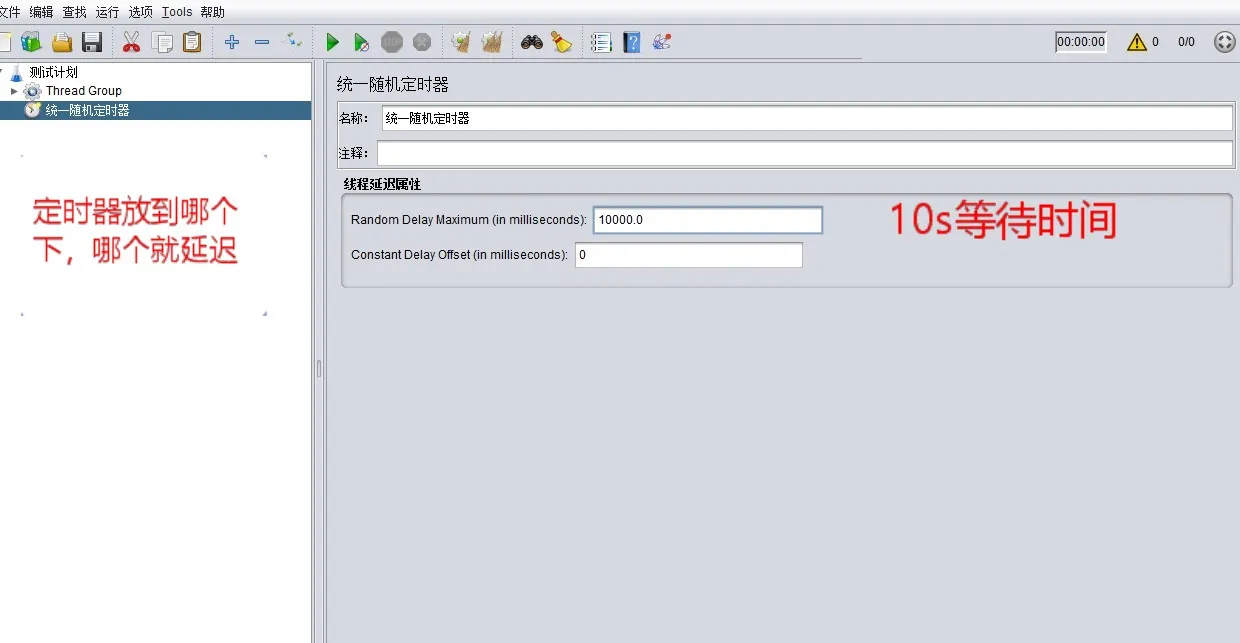The width and height of the screenshot is (1240, 643).
Task: Open the Function Helper list icon
Action: 601,42
